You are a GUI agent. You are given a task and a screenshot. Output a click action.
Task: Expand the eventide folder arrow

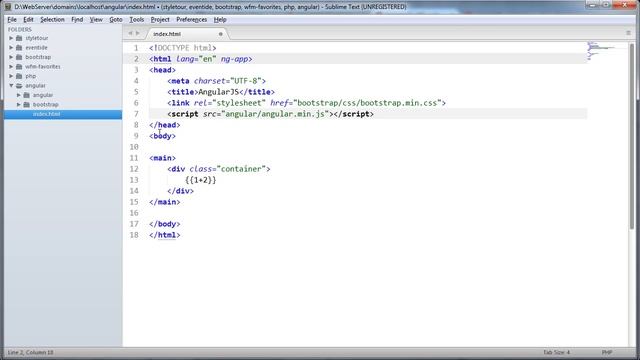(11, 47)
